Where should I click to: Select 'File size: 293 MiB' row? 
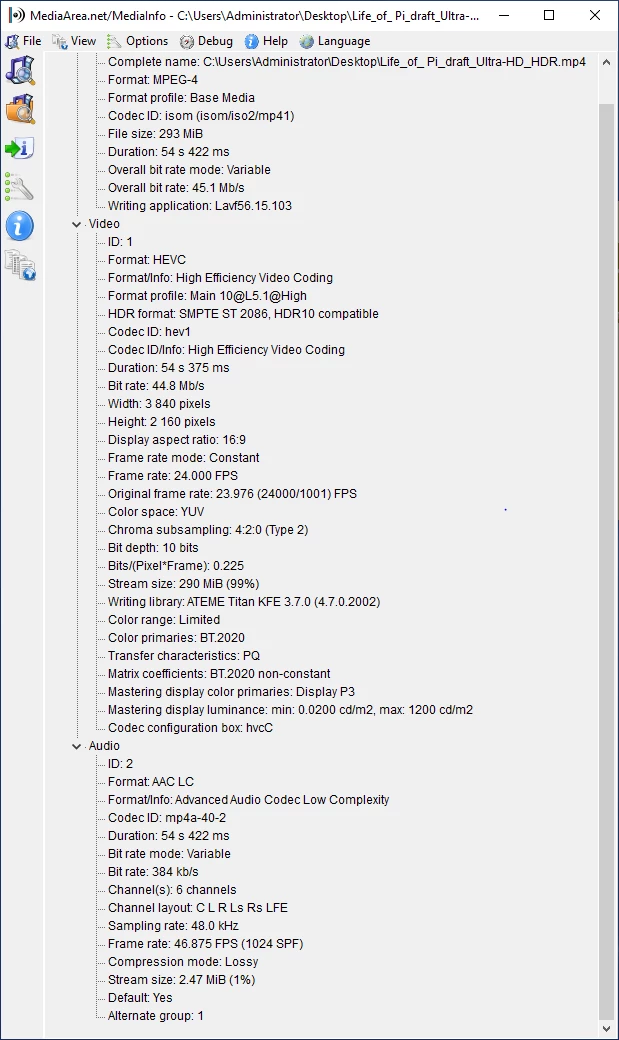[155, 133]
